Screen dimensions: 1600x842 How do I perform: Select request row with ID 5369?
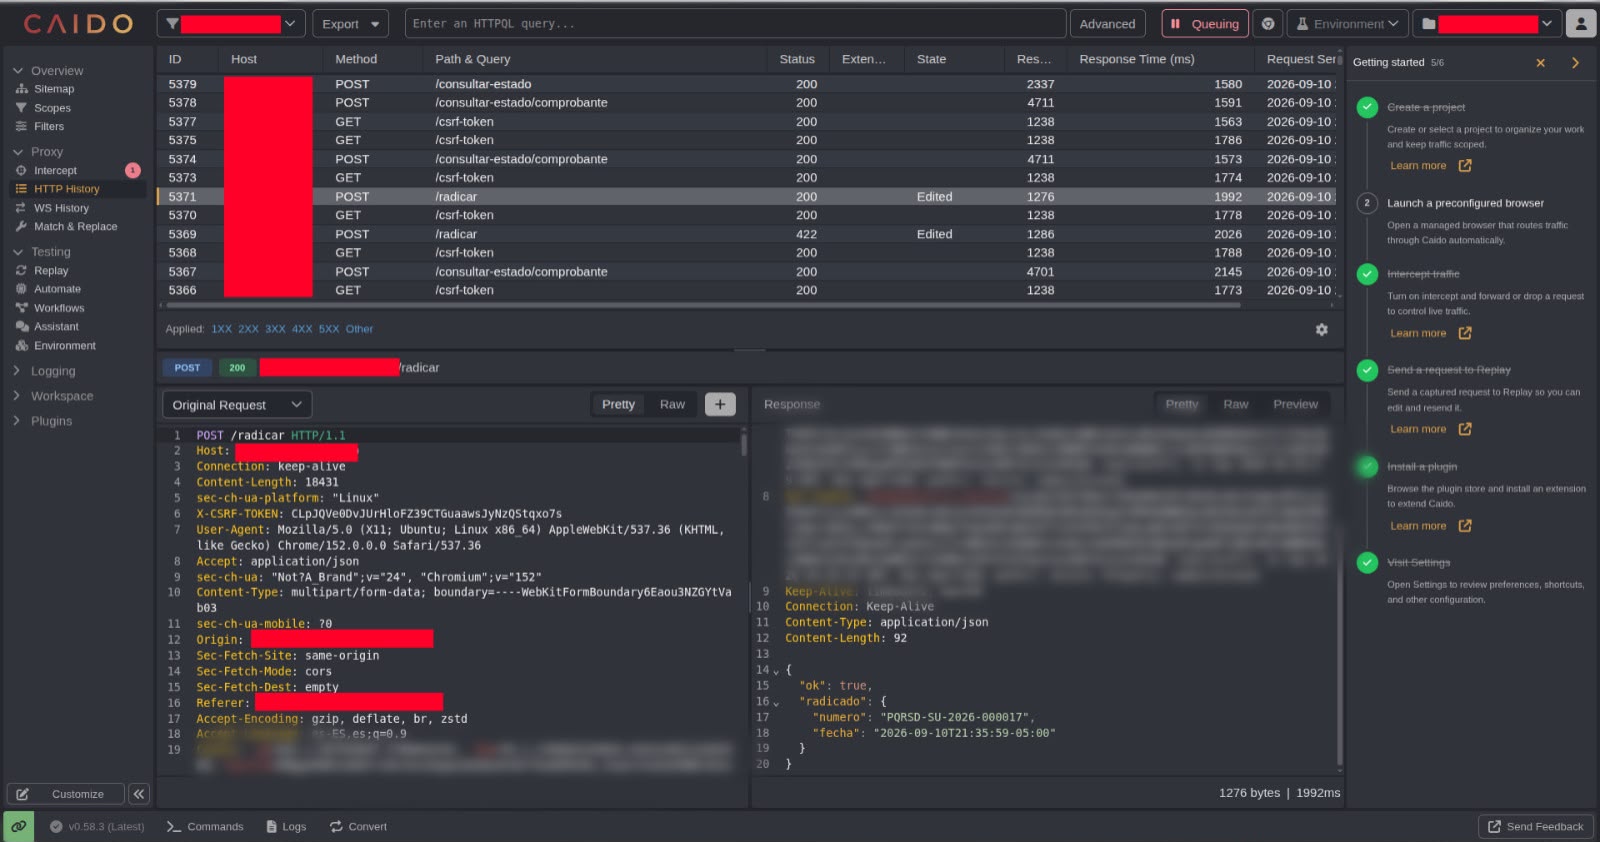tap(748, 234)
